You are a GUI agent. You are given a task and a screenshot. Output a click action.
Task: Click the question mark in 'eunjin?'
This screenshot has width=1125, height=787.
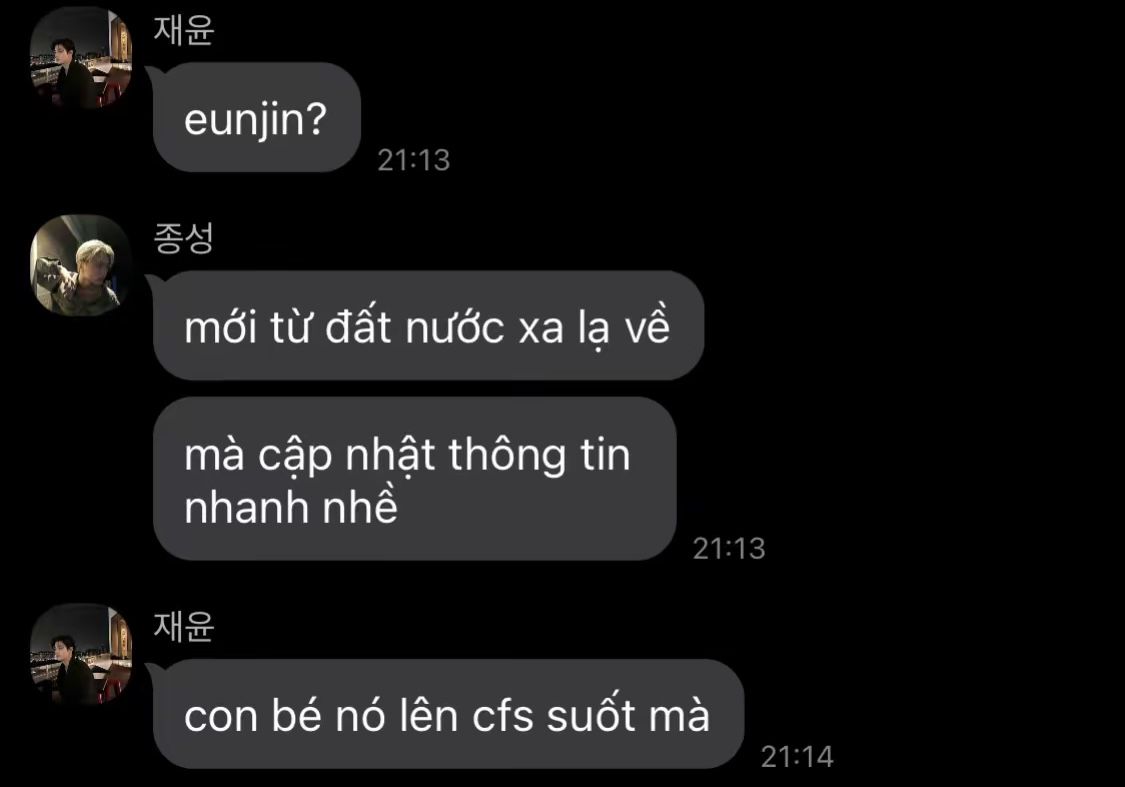pyautogui.click(x=316, y=118)
